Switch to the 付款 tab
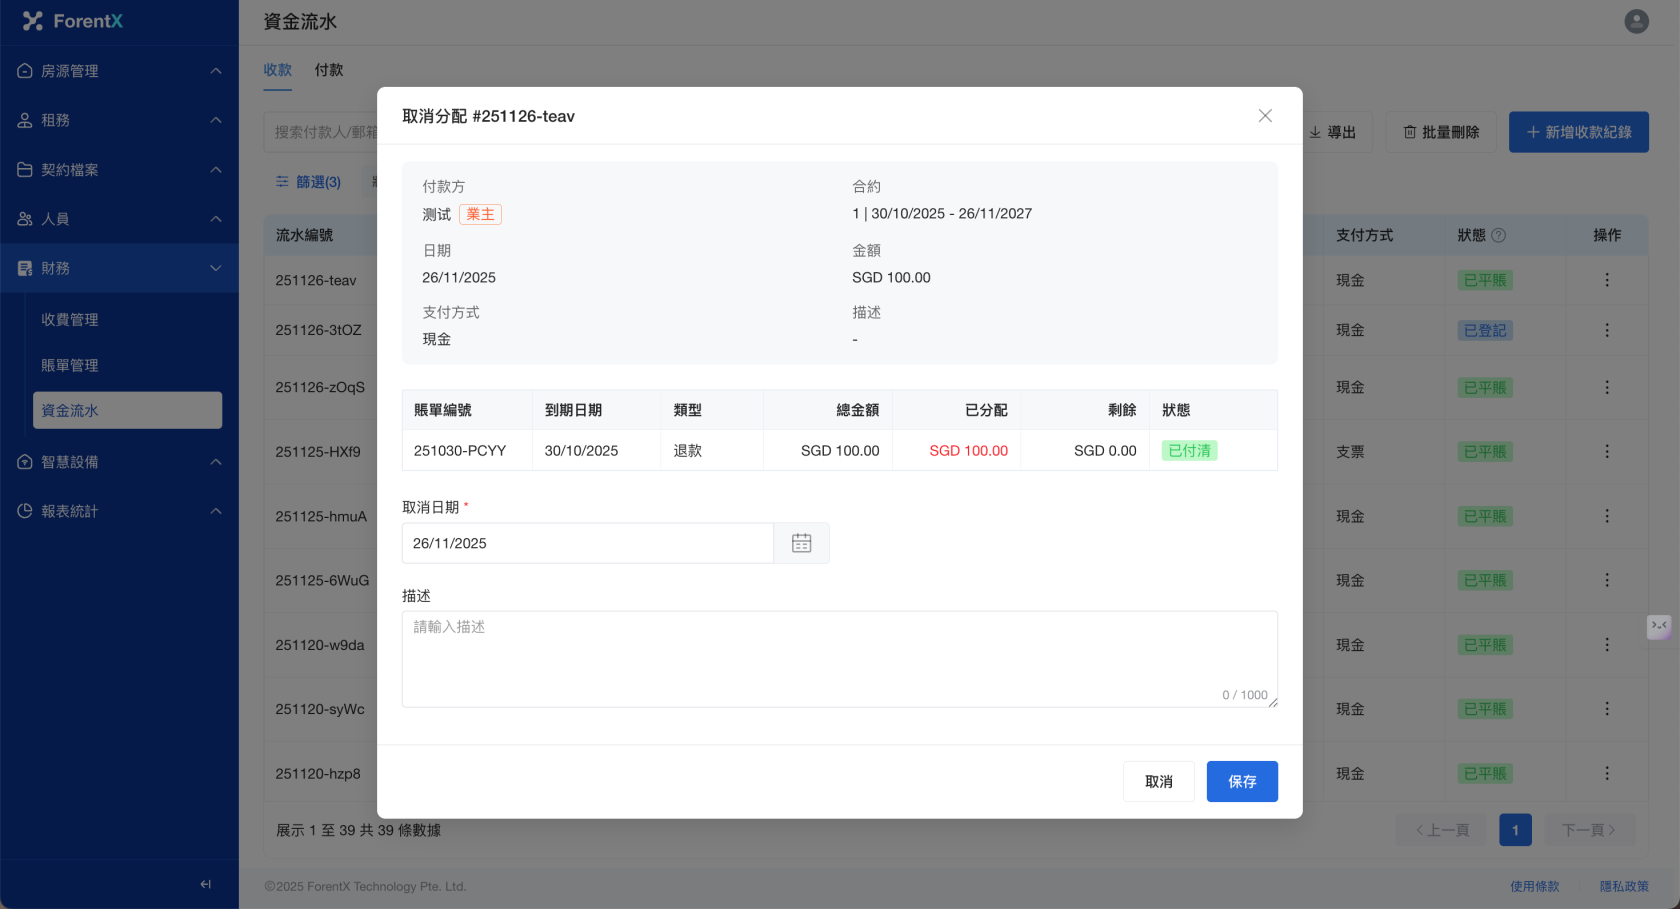This screenshot has width=1680, height=909. (x=328, y=70)
